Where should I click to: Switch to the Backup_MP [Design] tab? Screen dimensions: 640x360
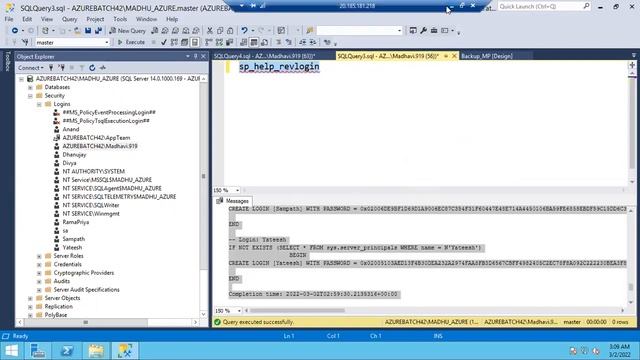487,56
